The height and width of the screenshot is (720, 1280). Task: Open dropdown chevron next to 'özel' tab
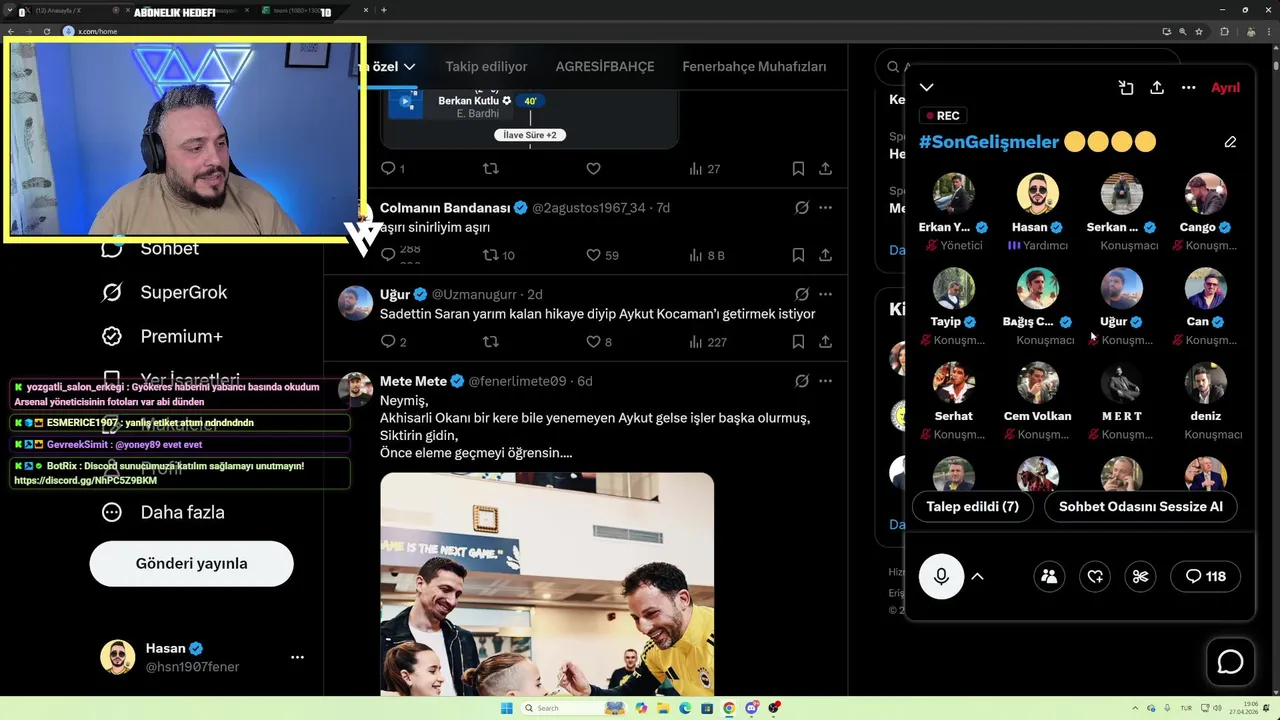[x=409, y=67]
